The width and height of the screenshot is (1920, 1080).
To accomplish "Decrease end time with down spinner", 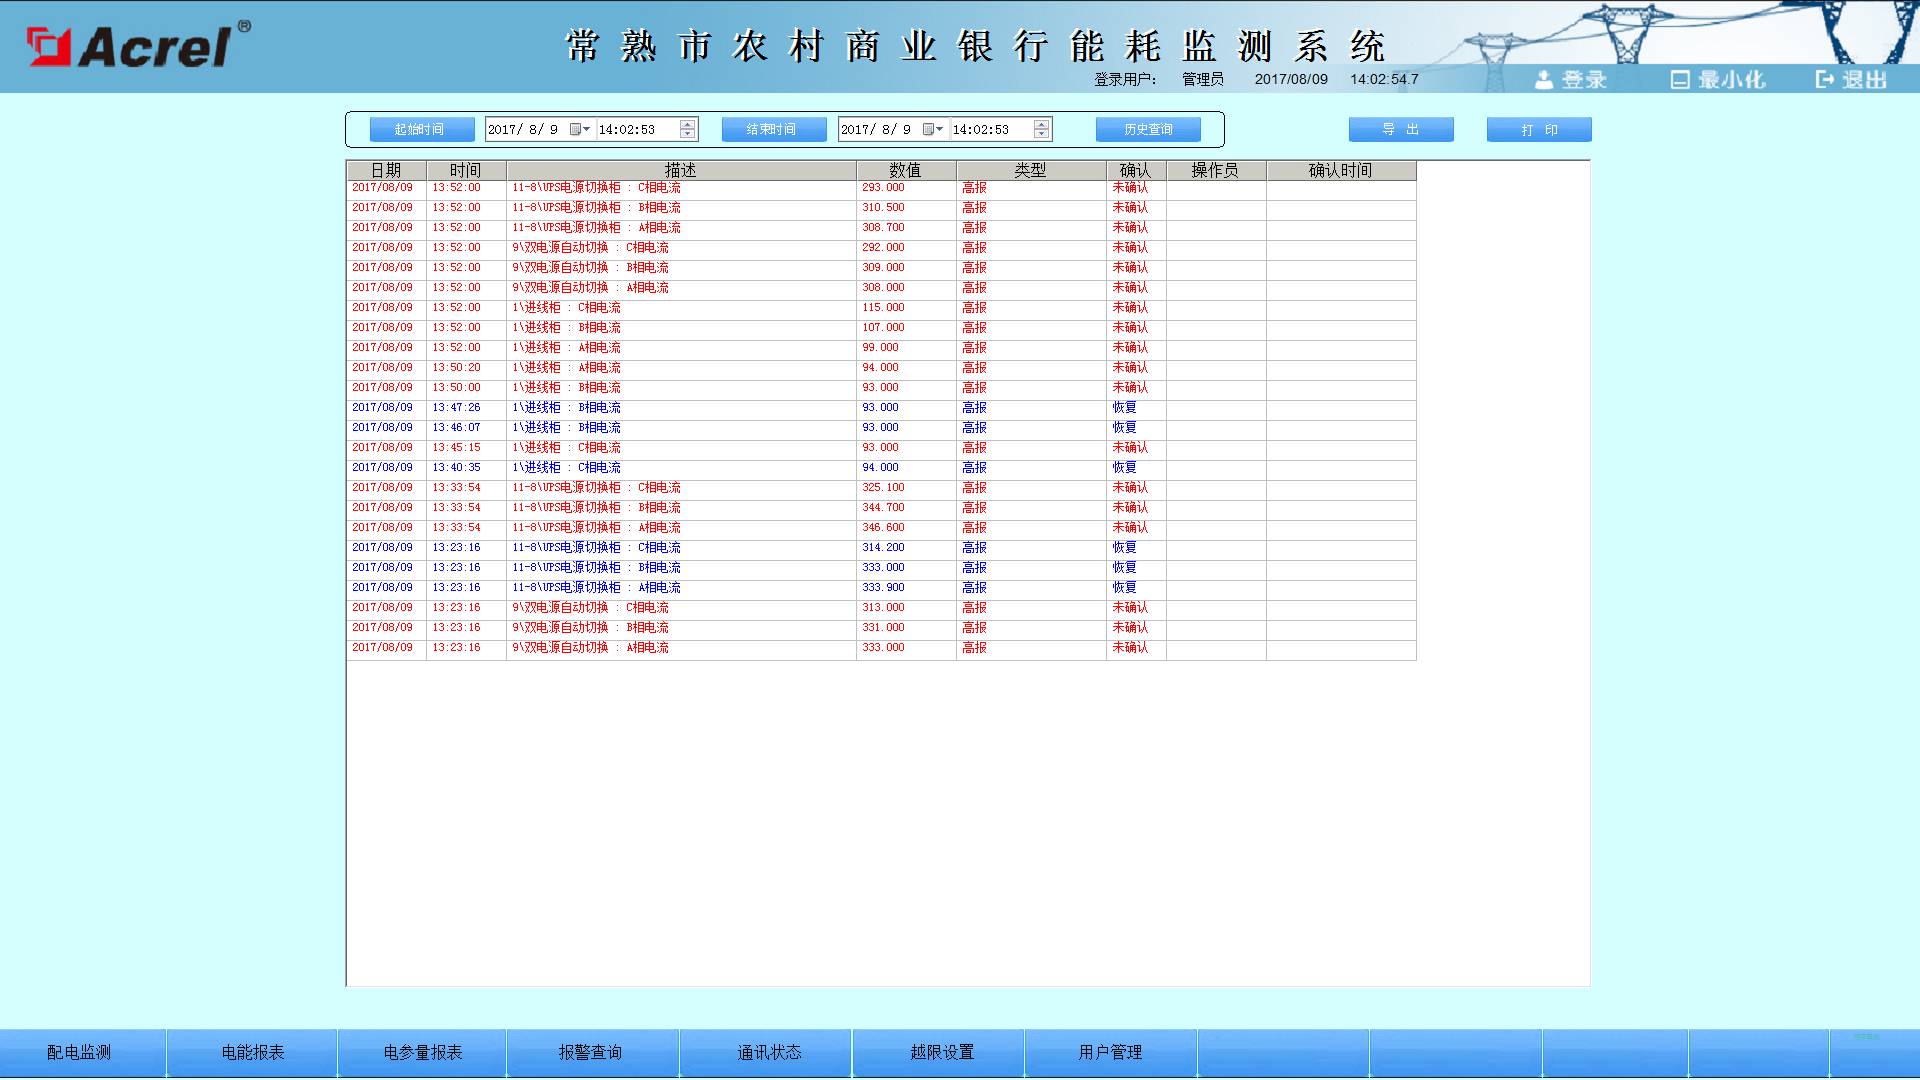I will (x=1041, y=134).
